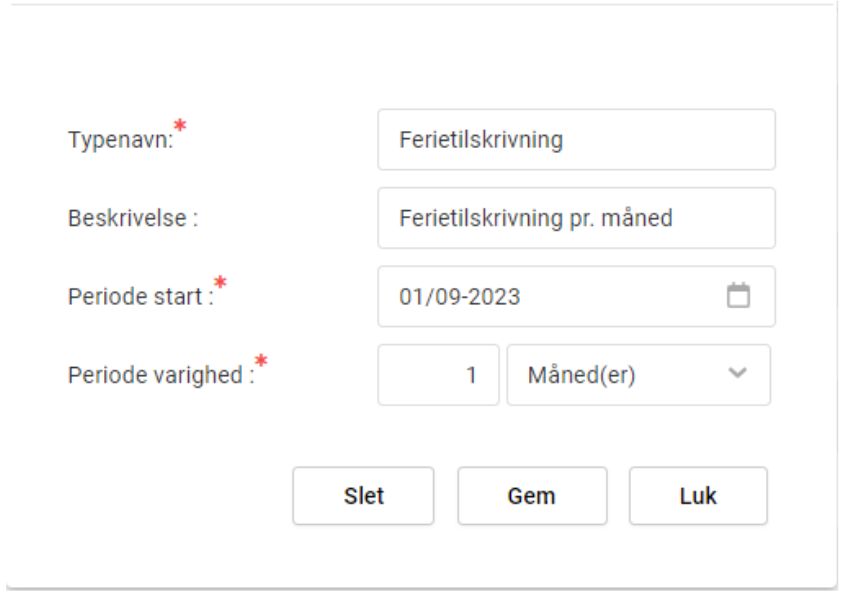
Task: Close the dialog with Luk
Action: click(x=698, y=496)
